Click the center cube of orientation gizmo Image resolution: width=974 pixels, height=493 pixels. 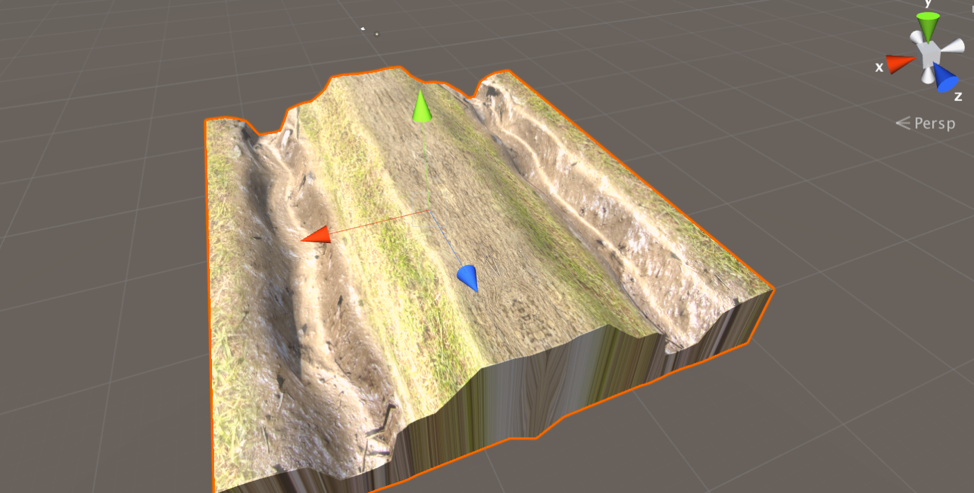(x=928, y=55)
